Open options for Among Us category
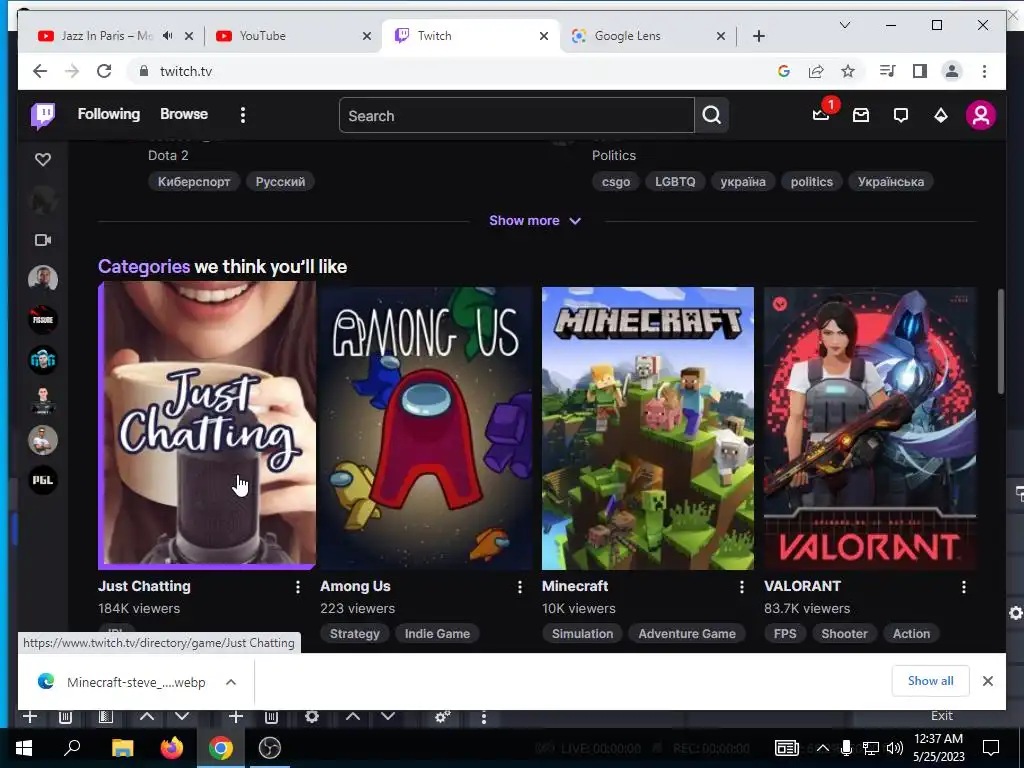Viewport: 1024px width, 768px height. click(x=520, y=587)
